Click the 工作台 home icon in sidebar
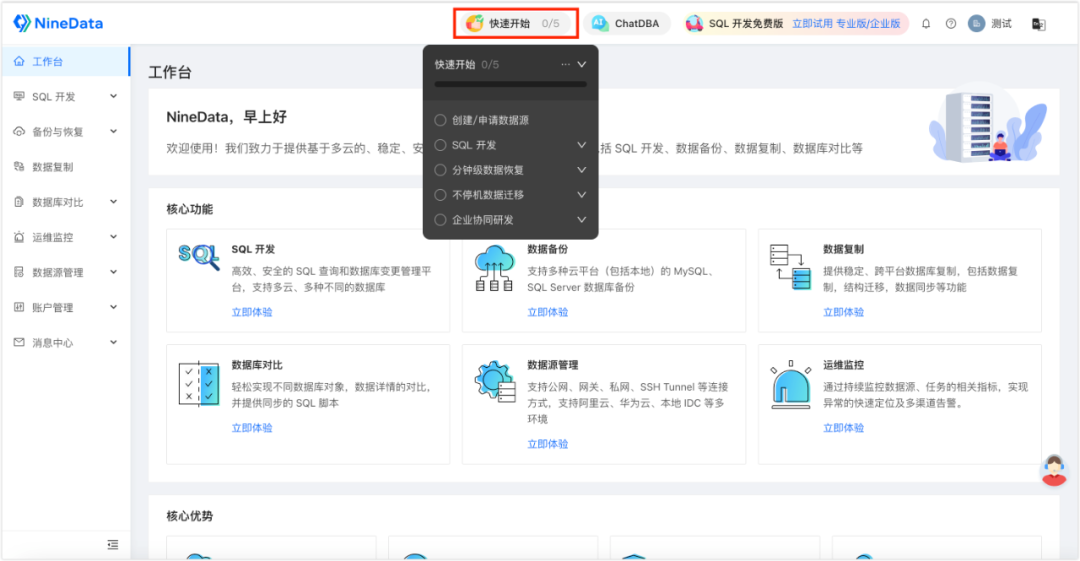1080x561 pixels. tap(19, 61)
